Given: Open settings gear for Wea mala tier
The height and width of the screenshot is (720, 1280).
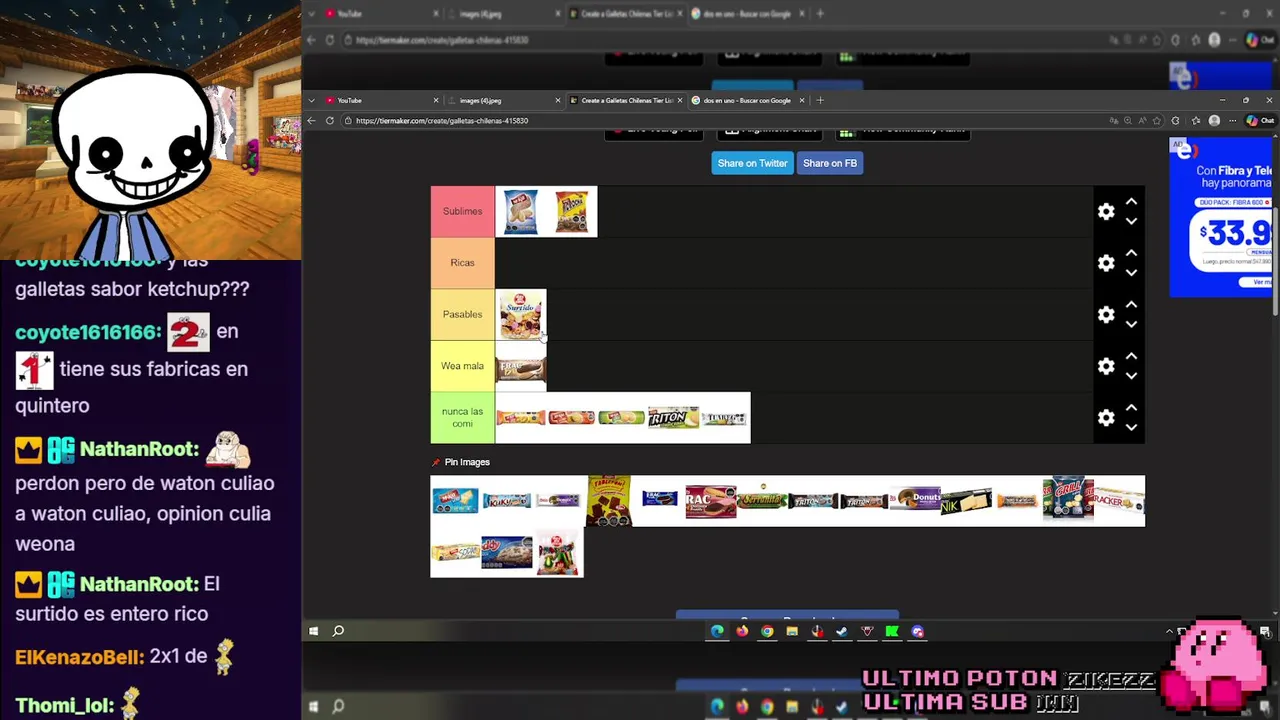Looking at the screenshot, I should pos(1106,366).
